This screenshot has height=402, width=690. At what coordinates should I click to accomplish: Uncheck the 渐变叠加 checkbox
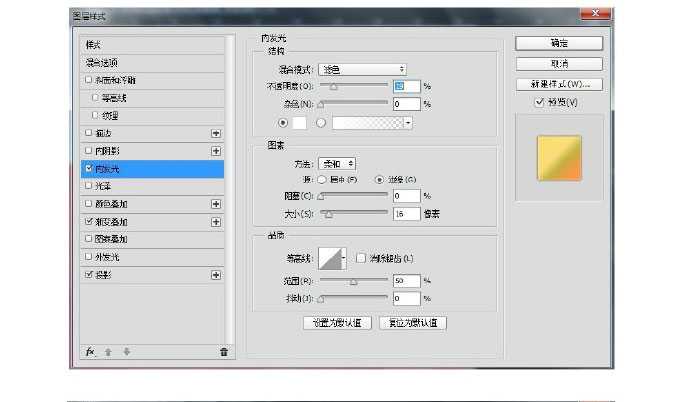tap(88, 221)
